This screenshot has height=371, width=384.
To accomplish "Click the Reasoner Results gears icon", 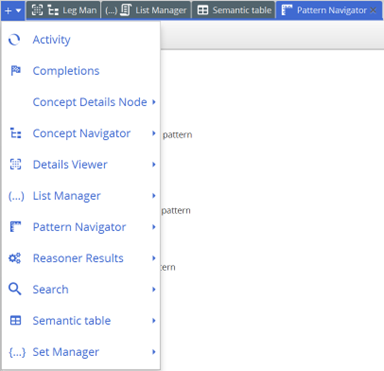I will [15, 258].
